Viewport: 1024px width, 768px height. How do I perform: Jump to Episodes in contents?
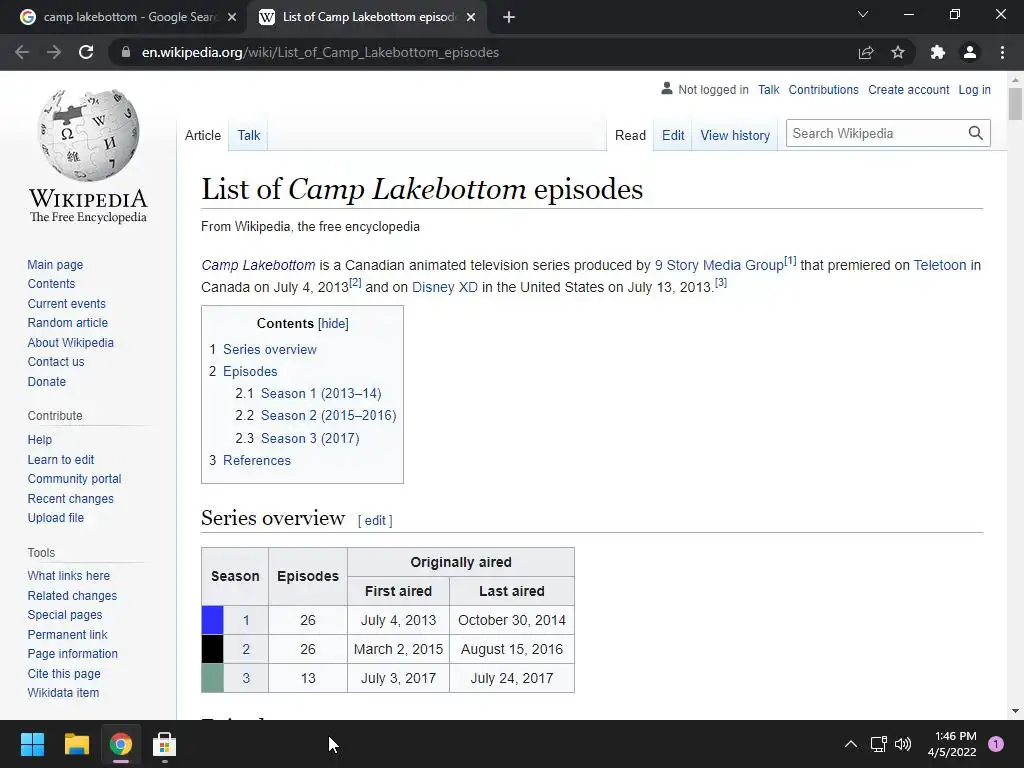click(x=250, y=371)
